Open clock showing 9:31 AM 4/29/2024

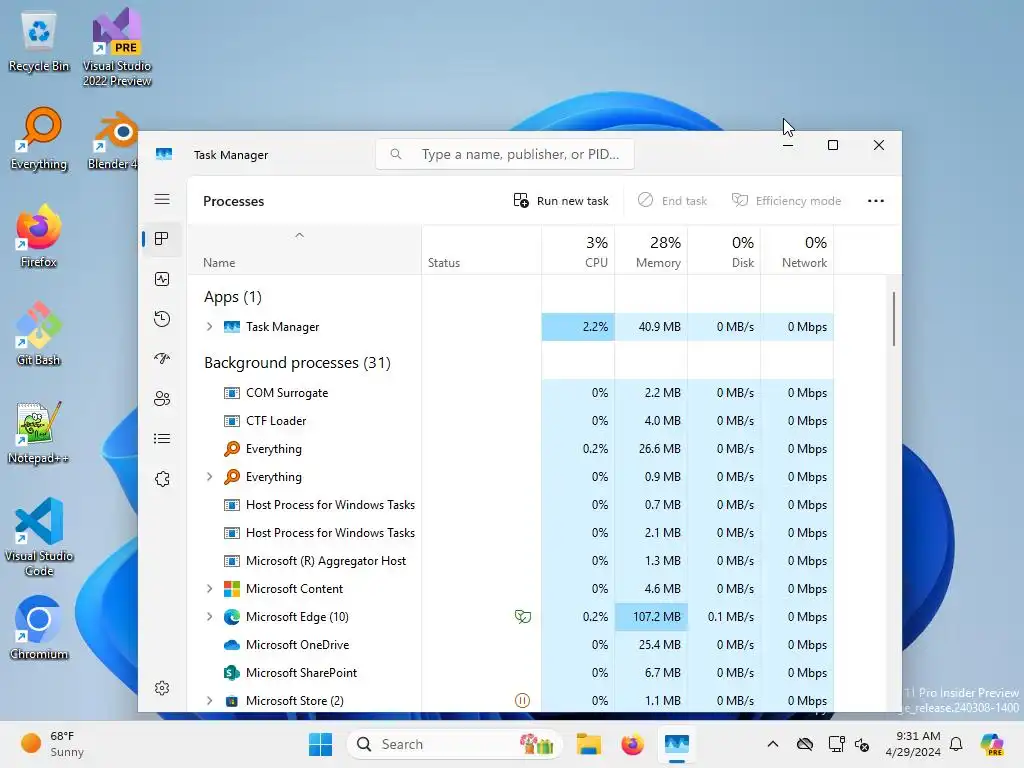point(913,744)
